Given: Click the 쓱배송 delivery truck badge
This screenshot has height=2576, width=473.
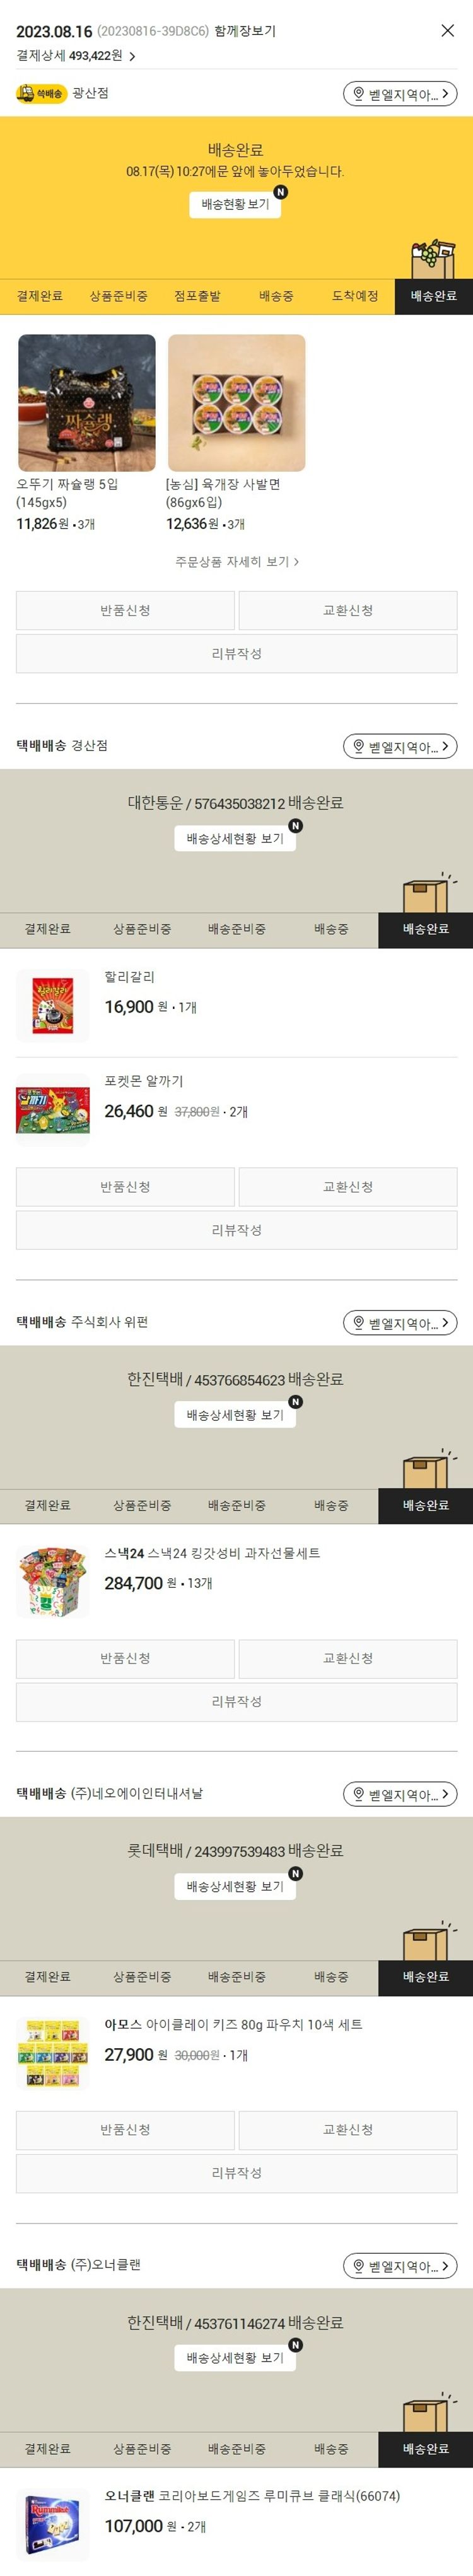Looking at the screenshot, I should (x=40, y=93).
